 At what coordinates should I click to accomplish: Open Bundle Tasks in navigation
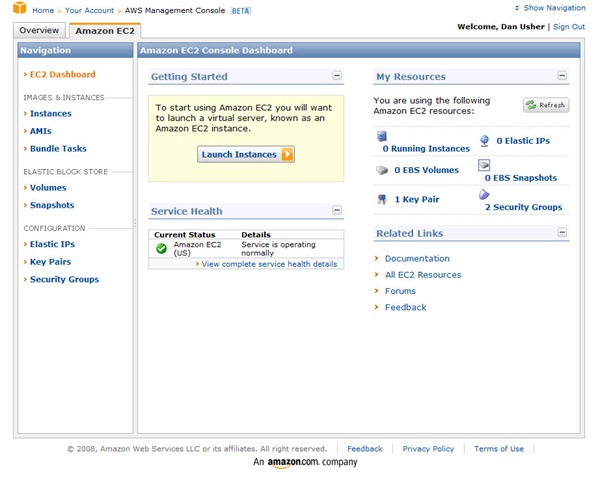point(58,149)
